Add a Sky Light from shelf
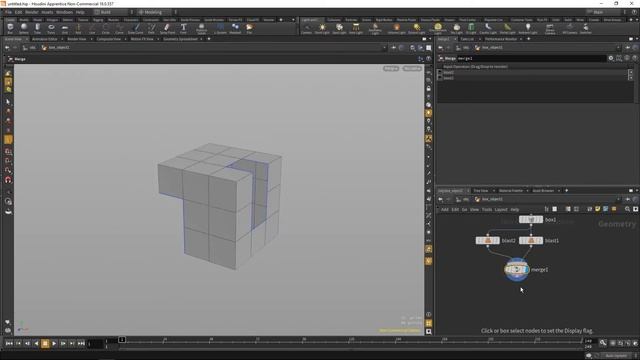Screen dimensions: 640x360 (x=457, y=29)
